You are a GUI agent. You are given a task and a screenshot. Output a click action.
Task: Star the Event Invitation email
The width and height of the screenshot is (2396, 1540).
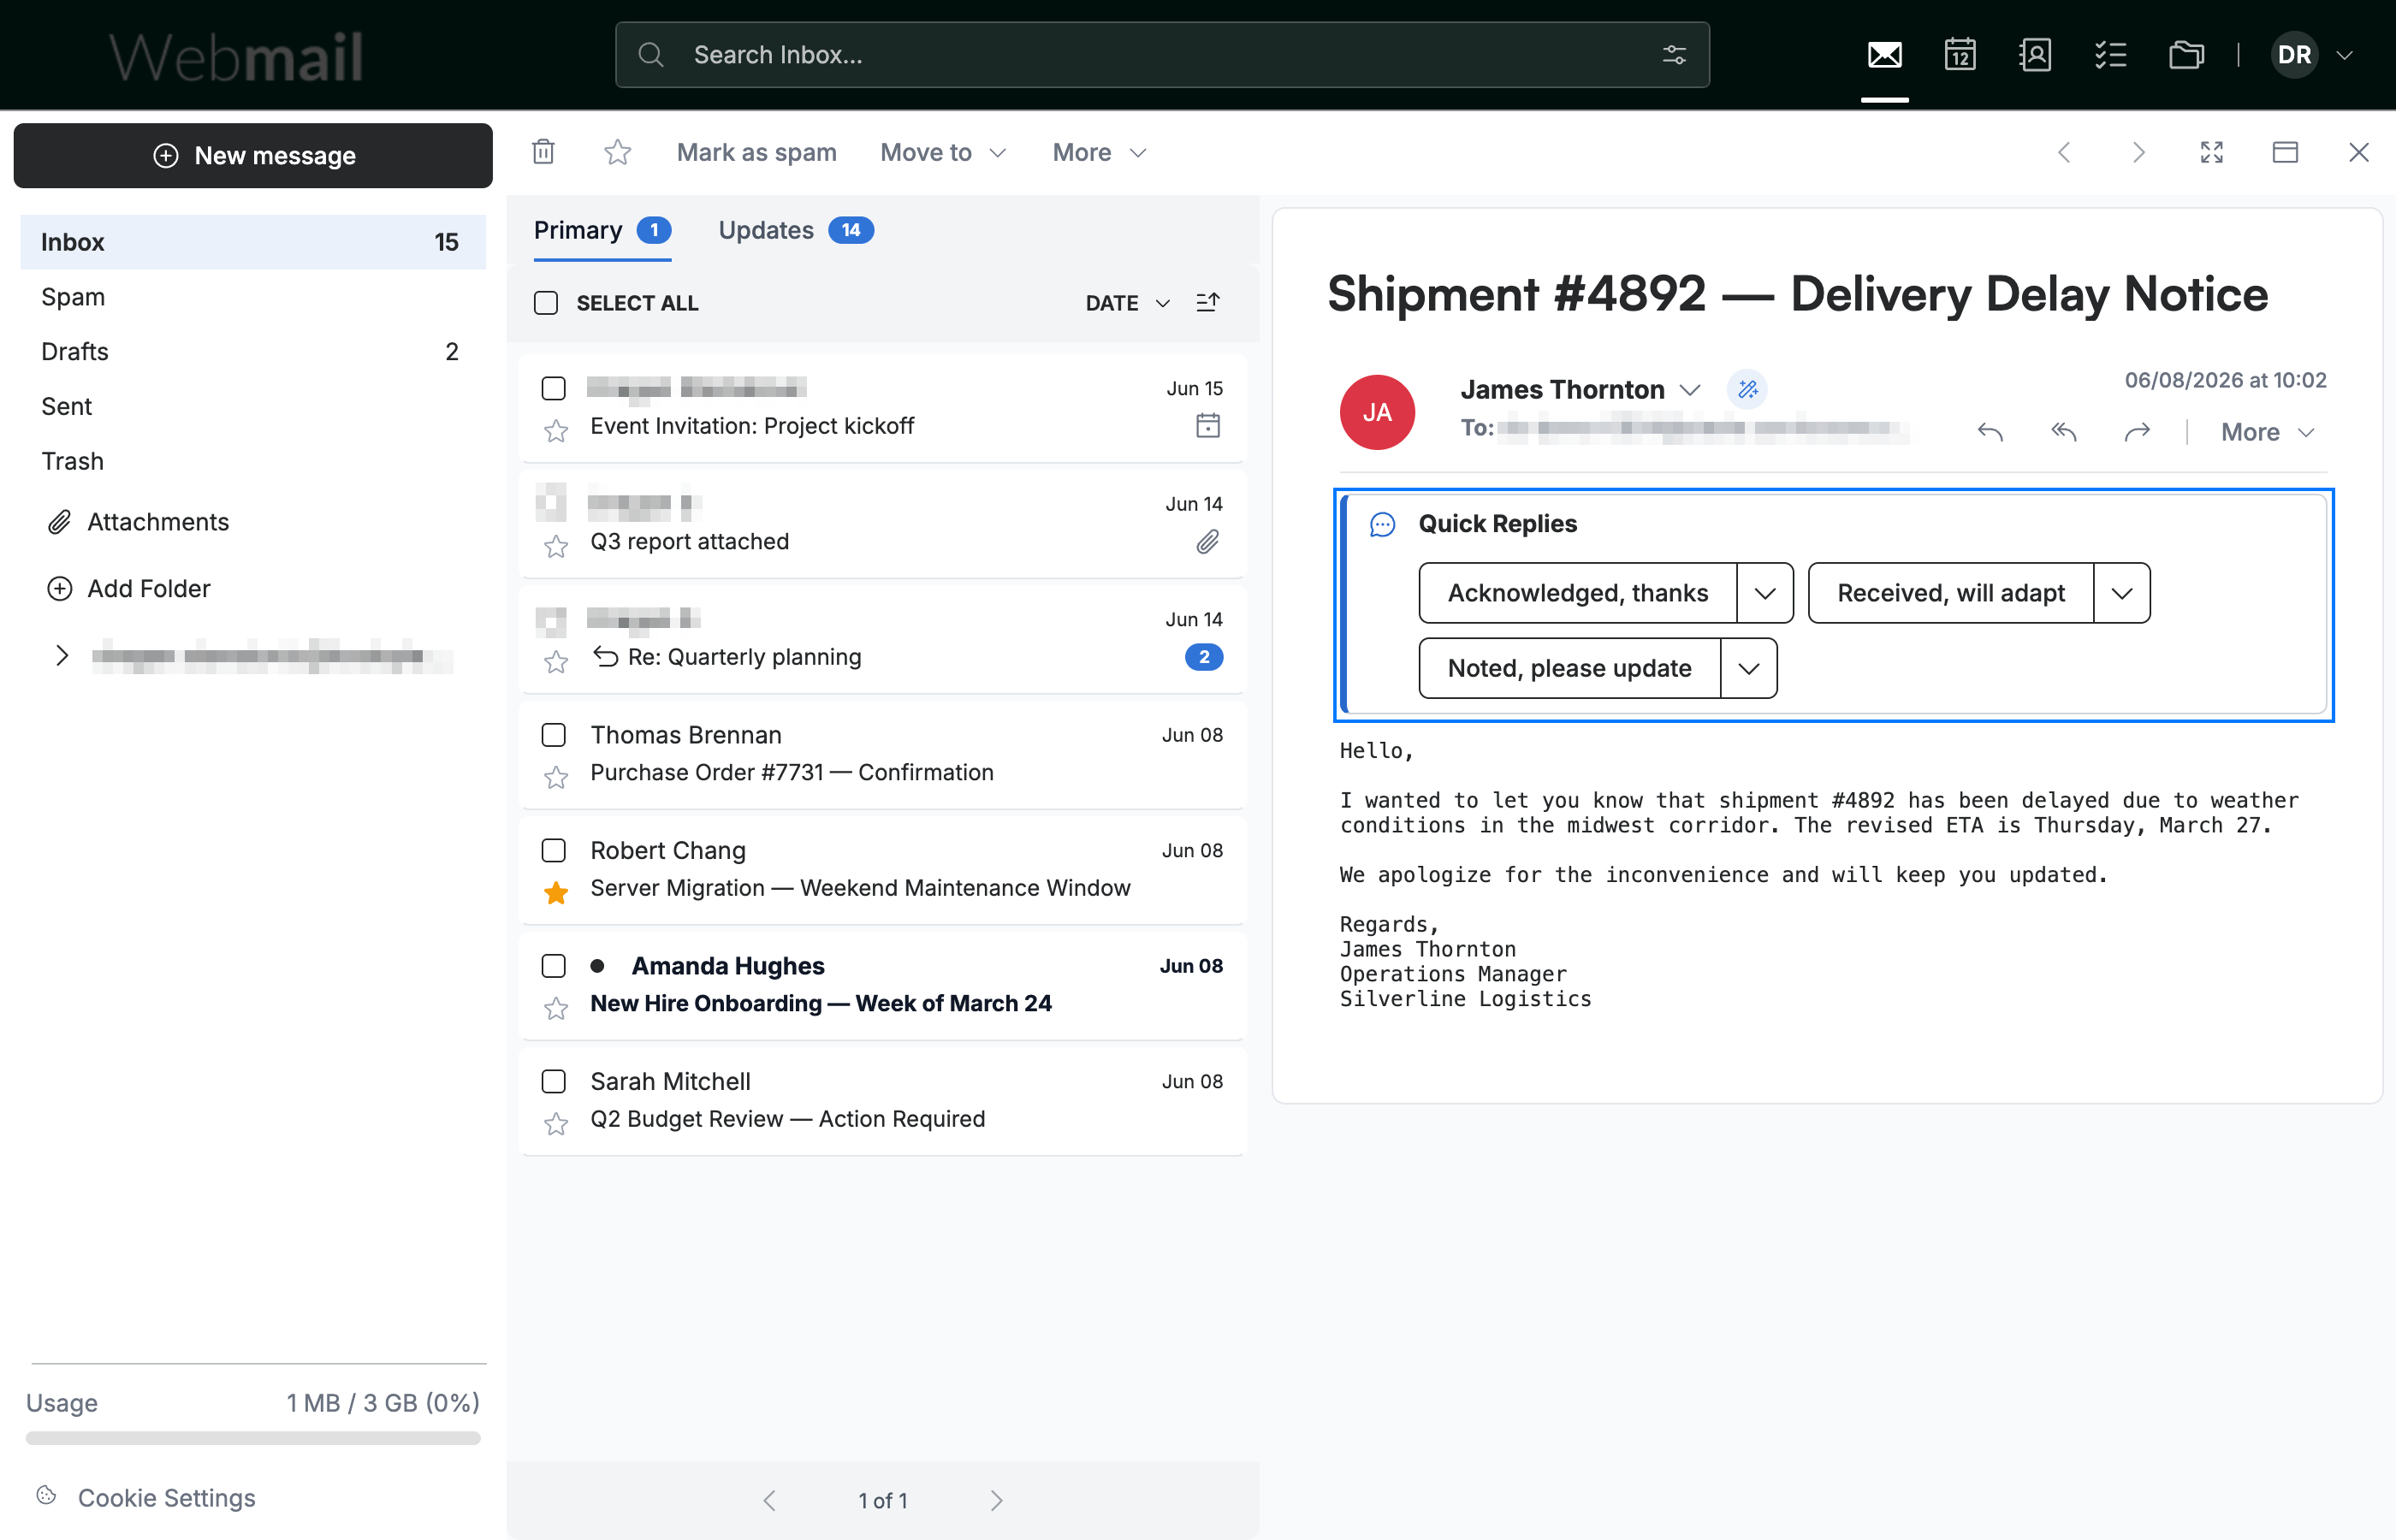[x=556, y=430]
